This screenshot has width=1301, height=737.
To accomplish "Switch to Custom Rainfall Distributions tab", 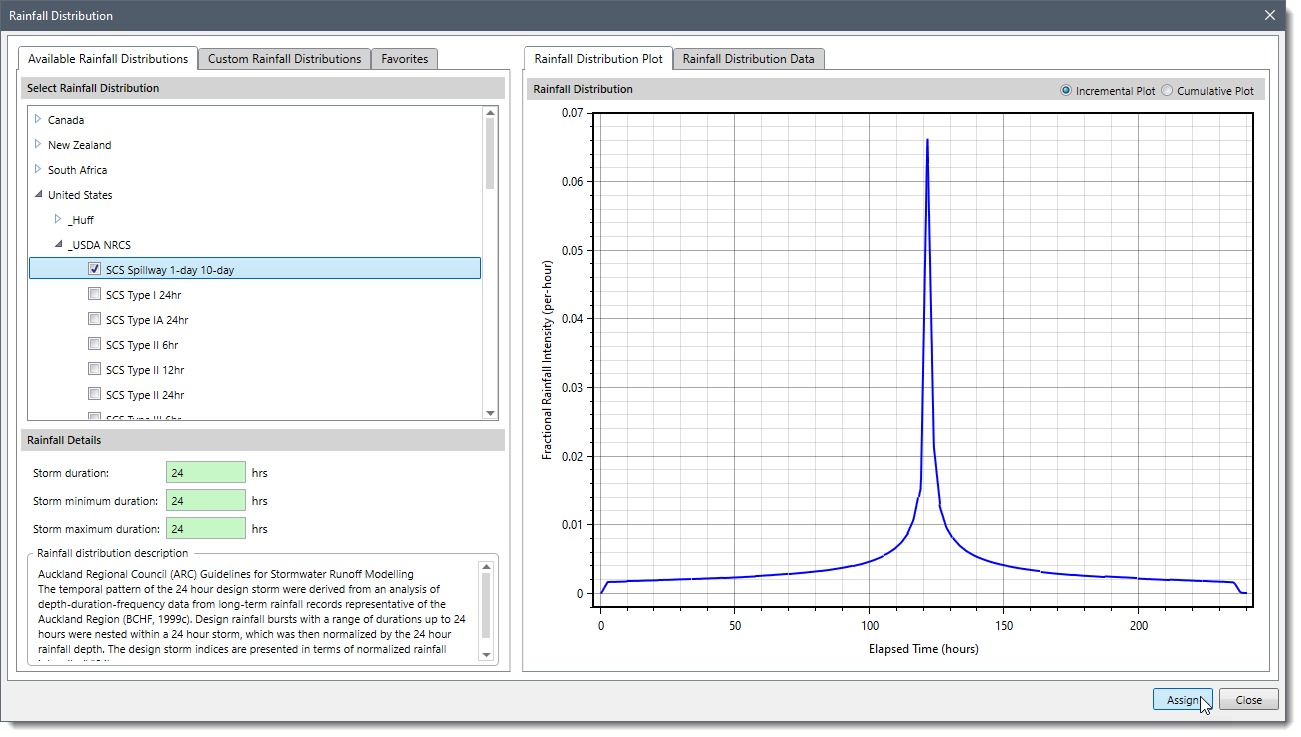I will [x=284, y=59].
